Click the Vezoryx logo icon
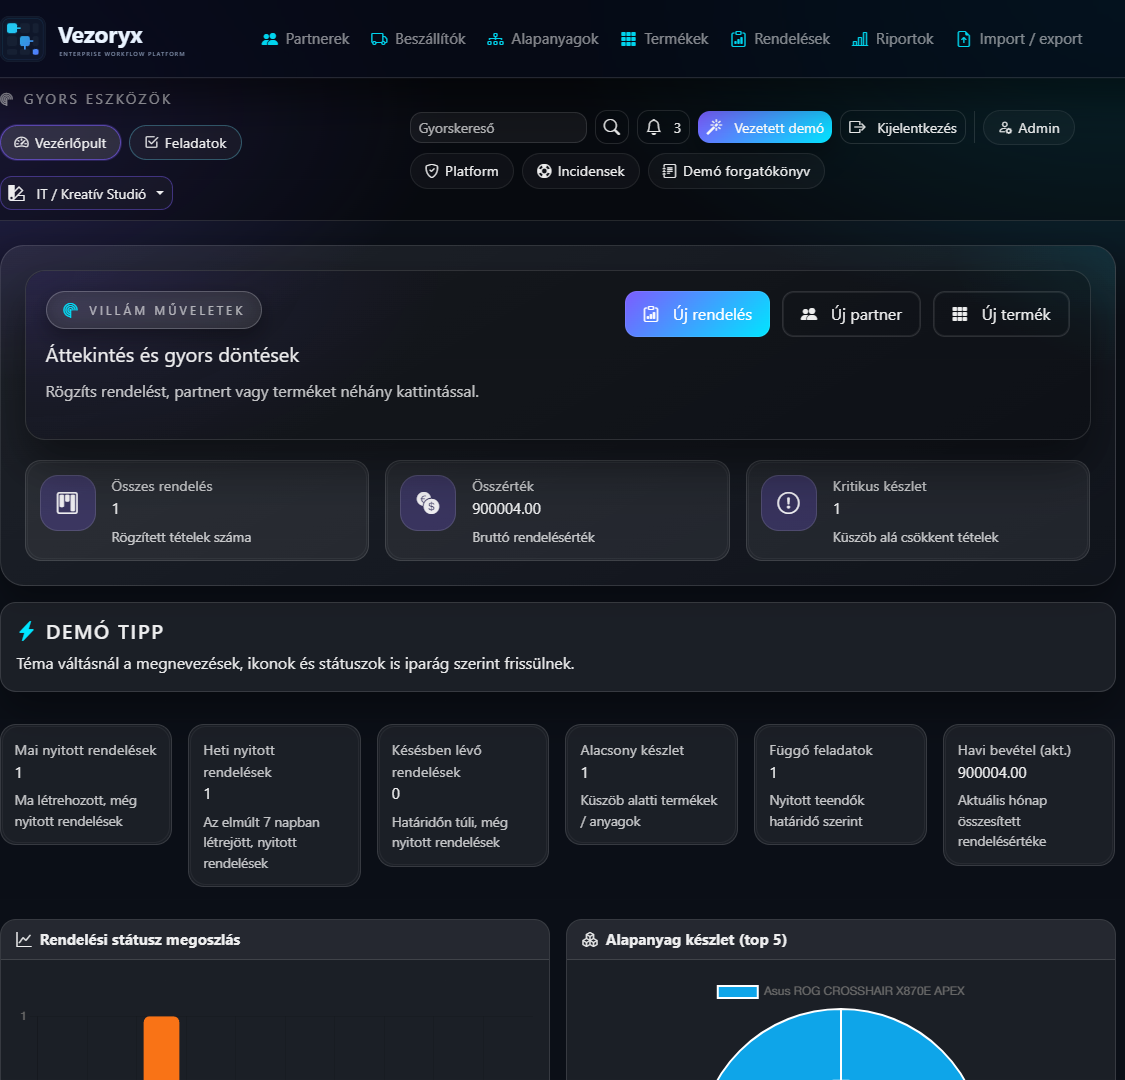This screenshot has height=1080, width=1125. (22, 39)
